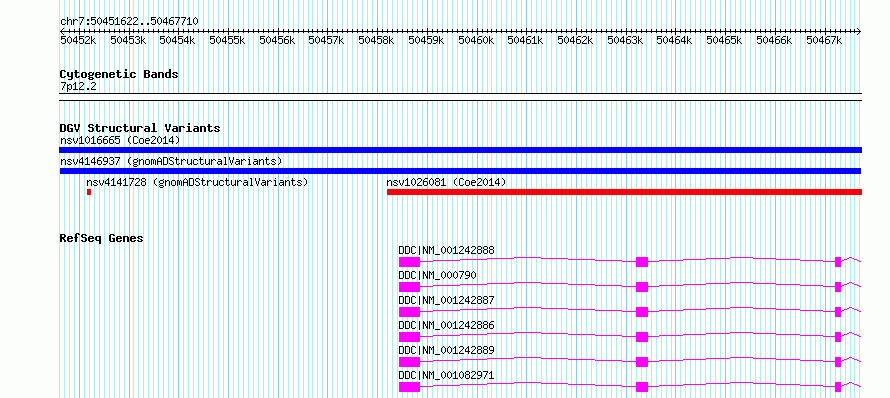Click the nsv4146937 gnomAD blue variant bar
The height and width of the screenshot is (398, 890).
pyautogui.click(x=460, y=171)
